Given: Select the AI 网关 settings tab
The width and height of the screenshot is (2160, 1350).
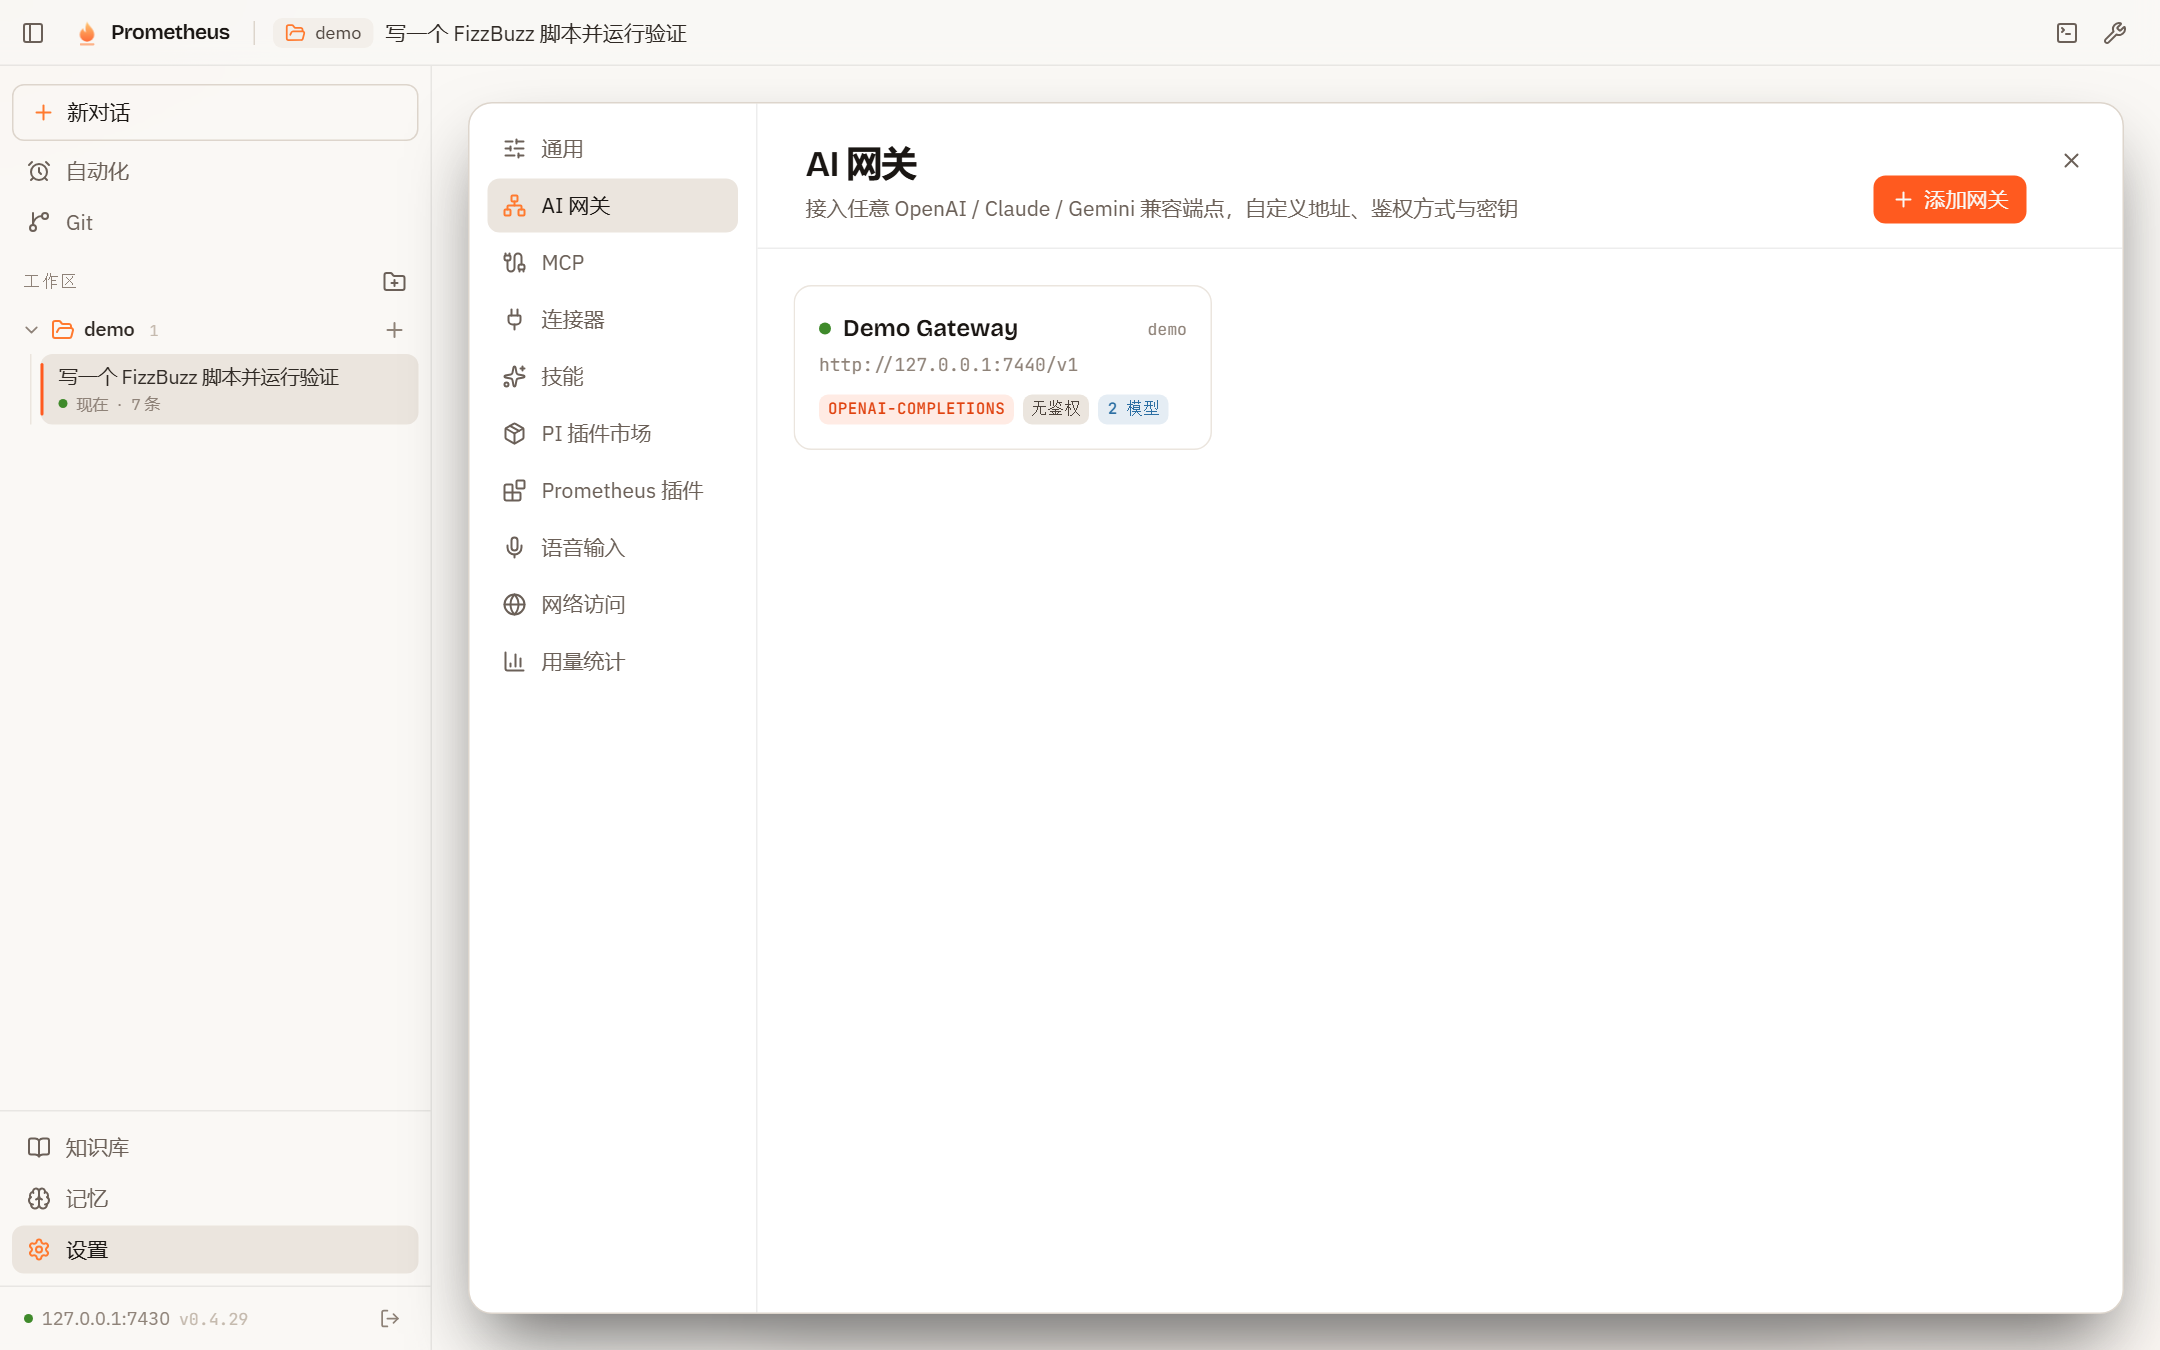Looking at the screenshot, I should point(612,206).
